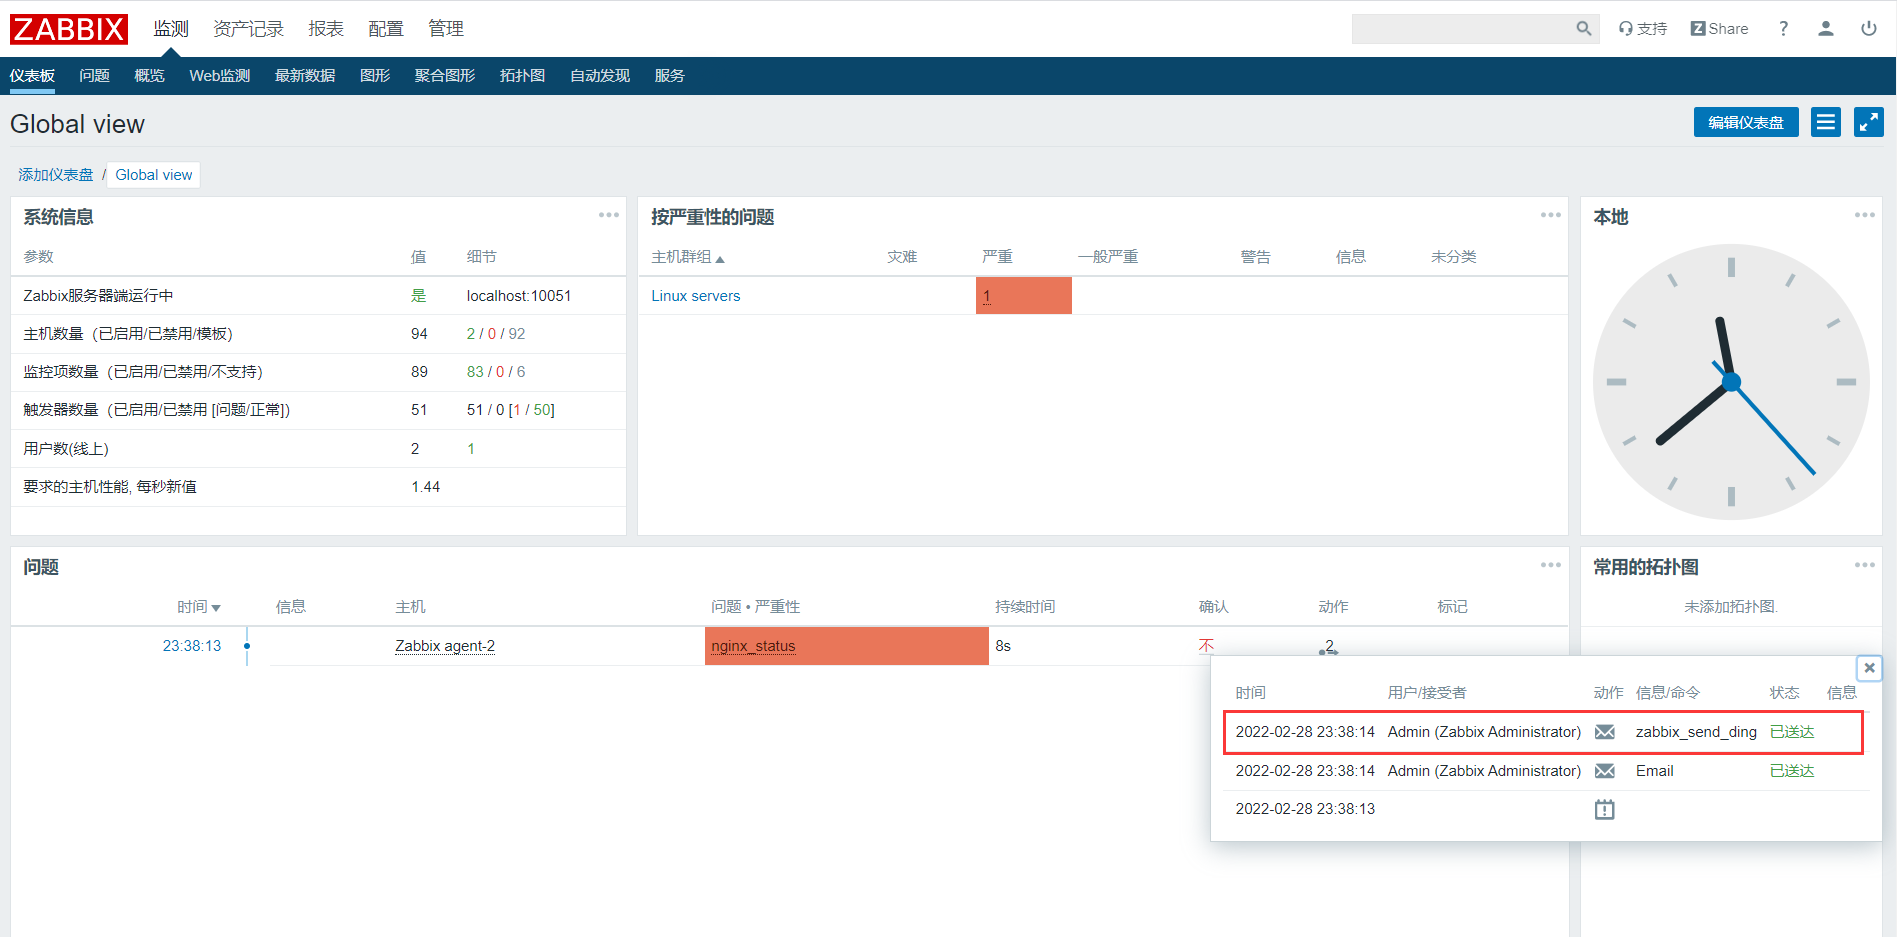Image resolution: width=1897 pixels, height=937 pixels.
Task: Open the dashboard list menu icon
Action: click(1826, 122)
